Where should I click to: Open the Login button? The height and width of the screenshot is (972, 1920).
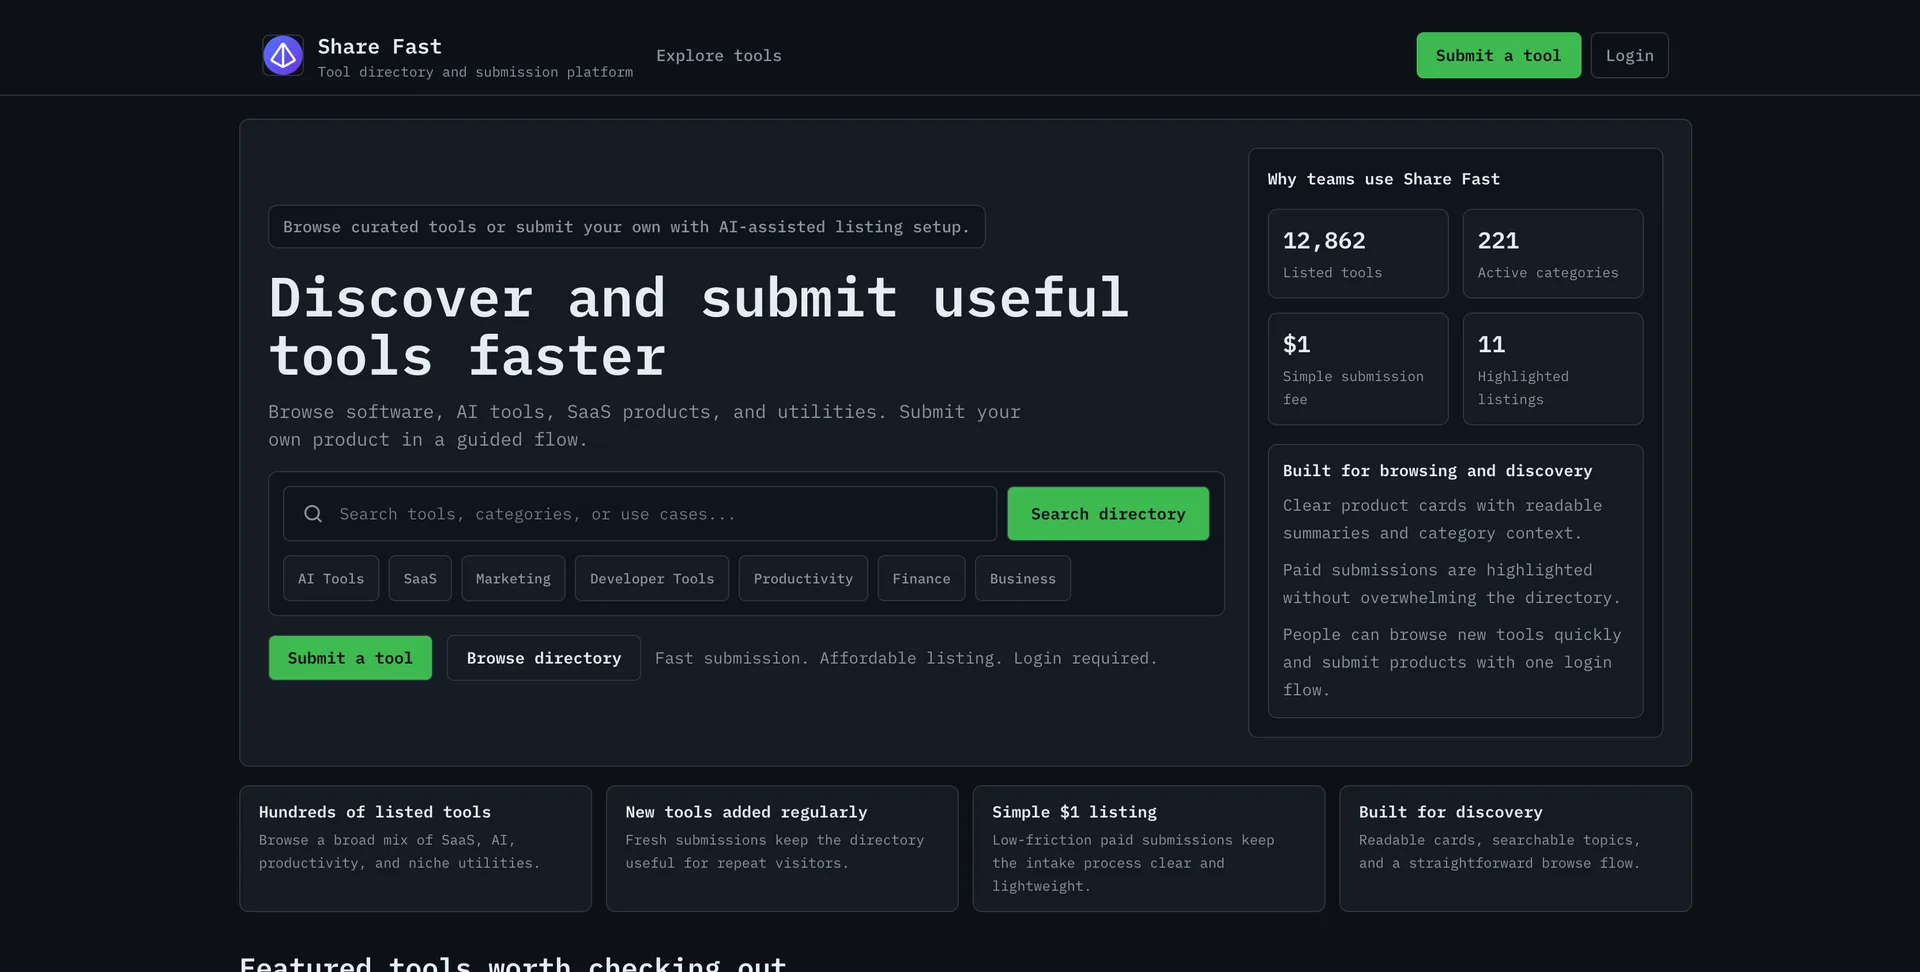click(x=1629, y=56)
